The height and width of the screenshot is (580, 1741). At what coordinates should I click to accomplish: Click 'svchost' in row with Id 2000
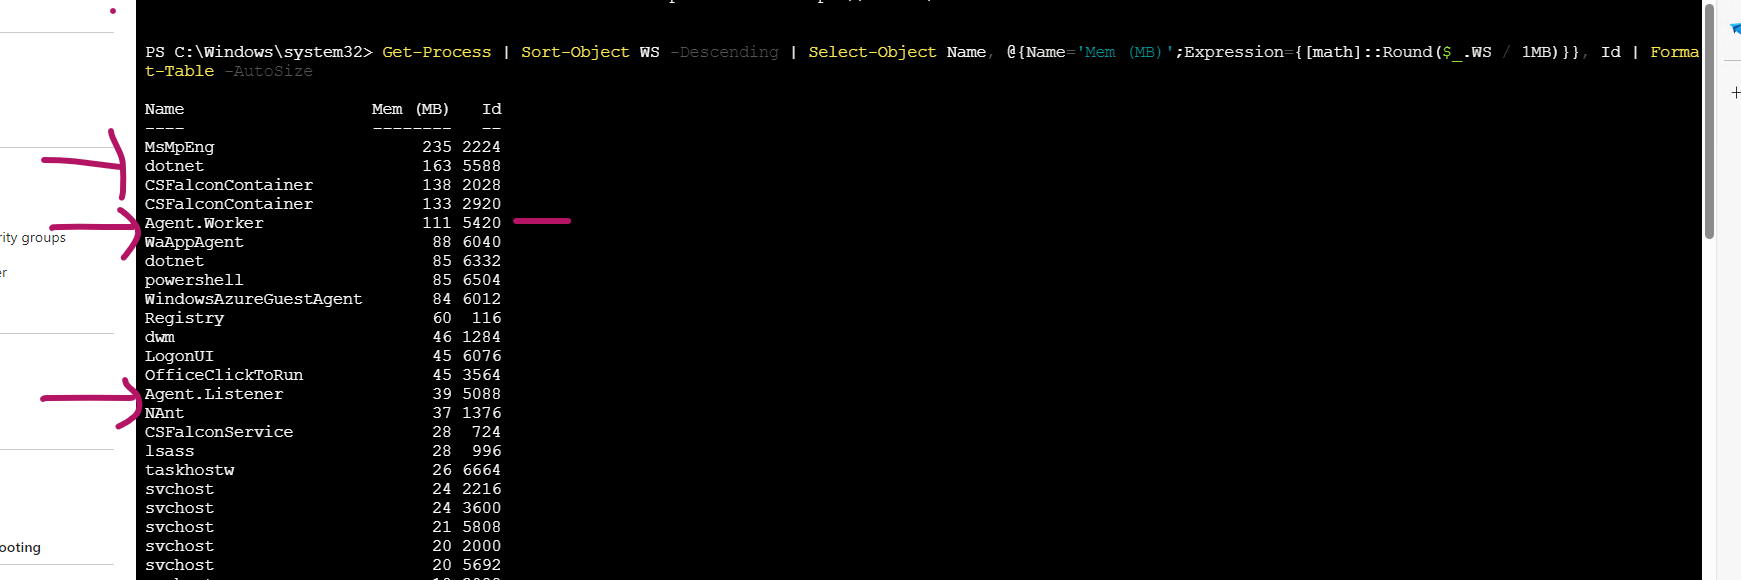179,546
